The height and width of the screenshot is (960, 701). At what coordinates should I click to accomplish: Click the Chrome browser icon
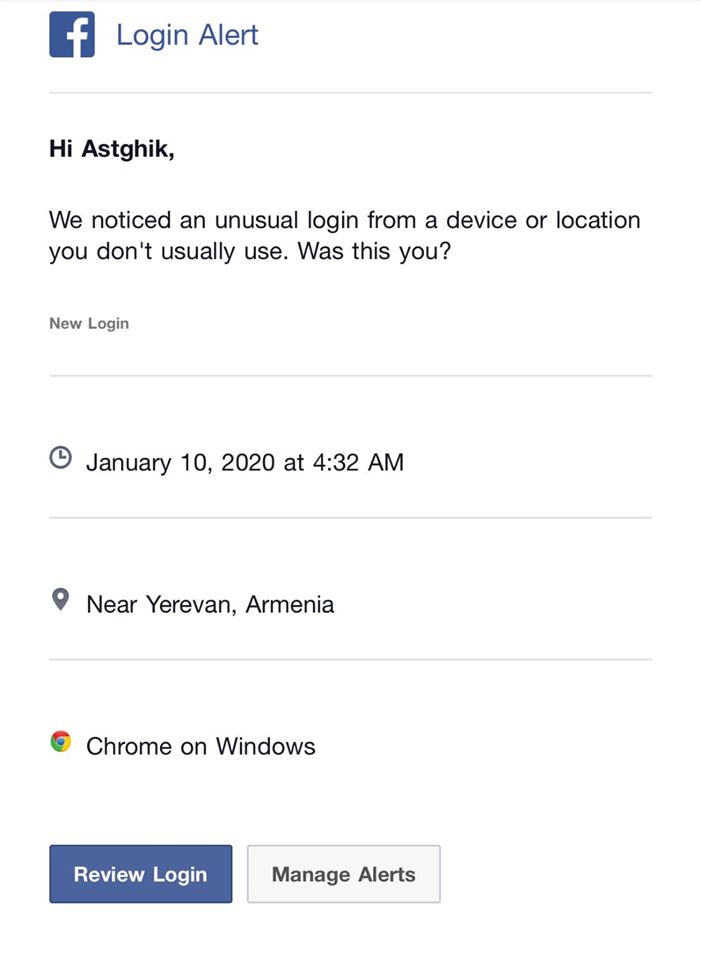coord(61,742)
